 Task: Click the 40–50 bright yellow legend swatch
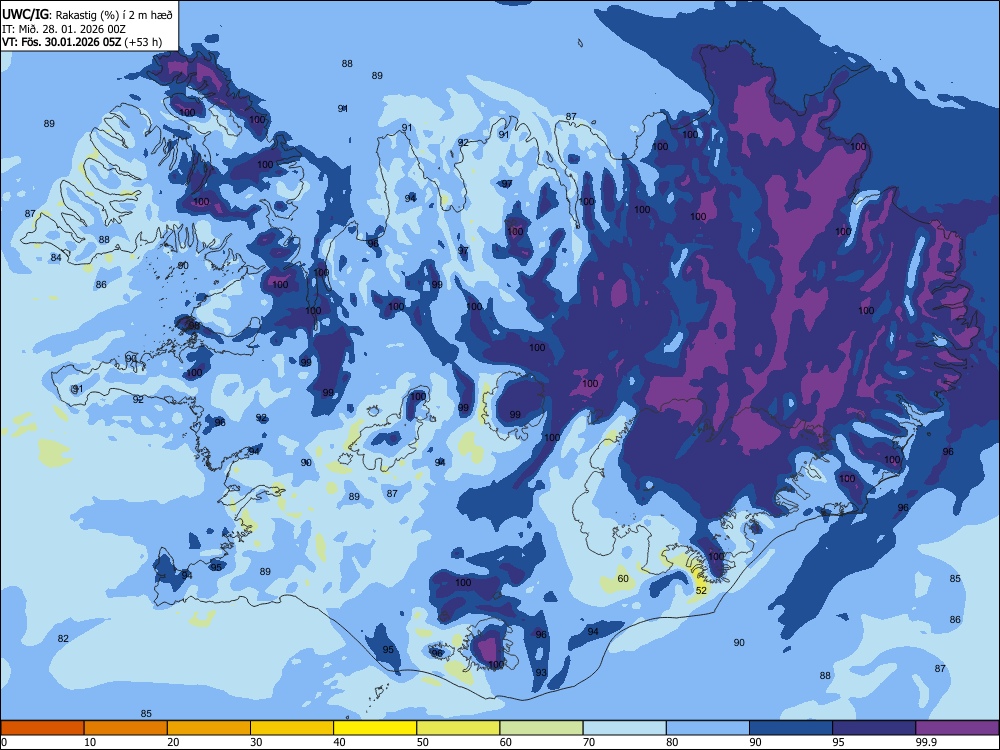pos(375,728)
